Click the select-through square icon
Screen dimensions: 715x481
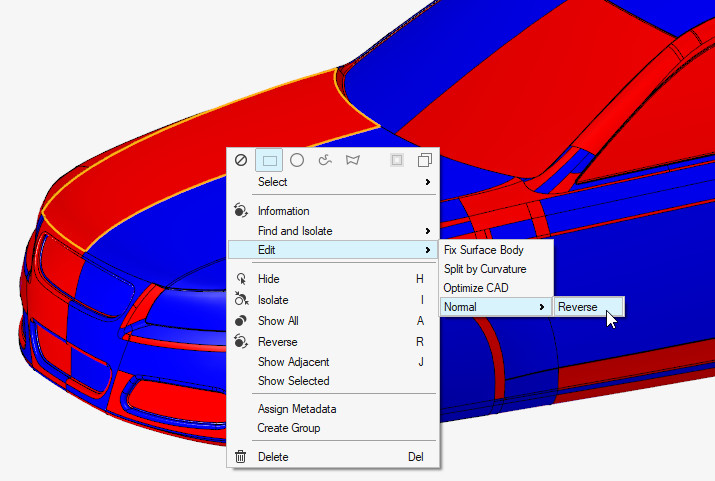click(x=397, y=160)
